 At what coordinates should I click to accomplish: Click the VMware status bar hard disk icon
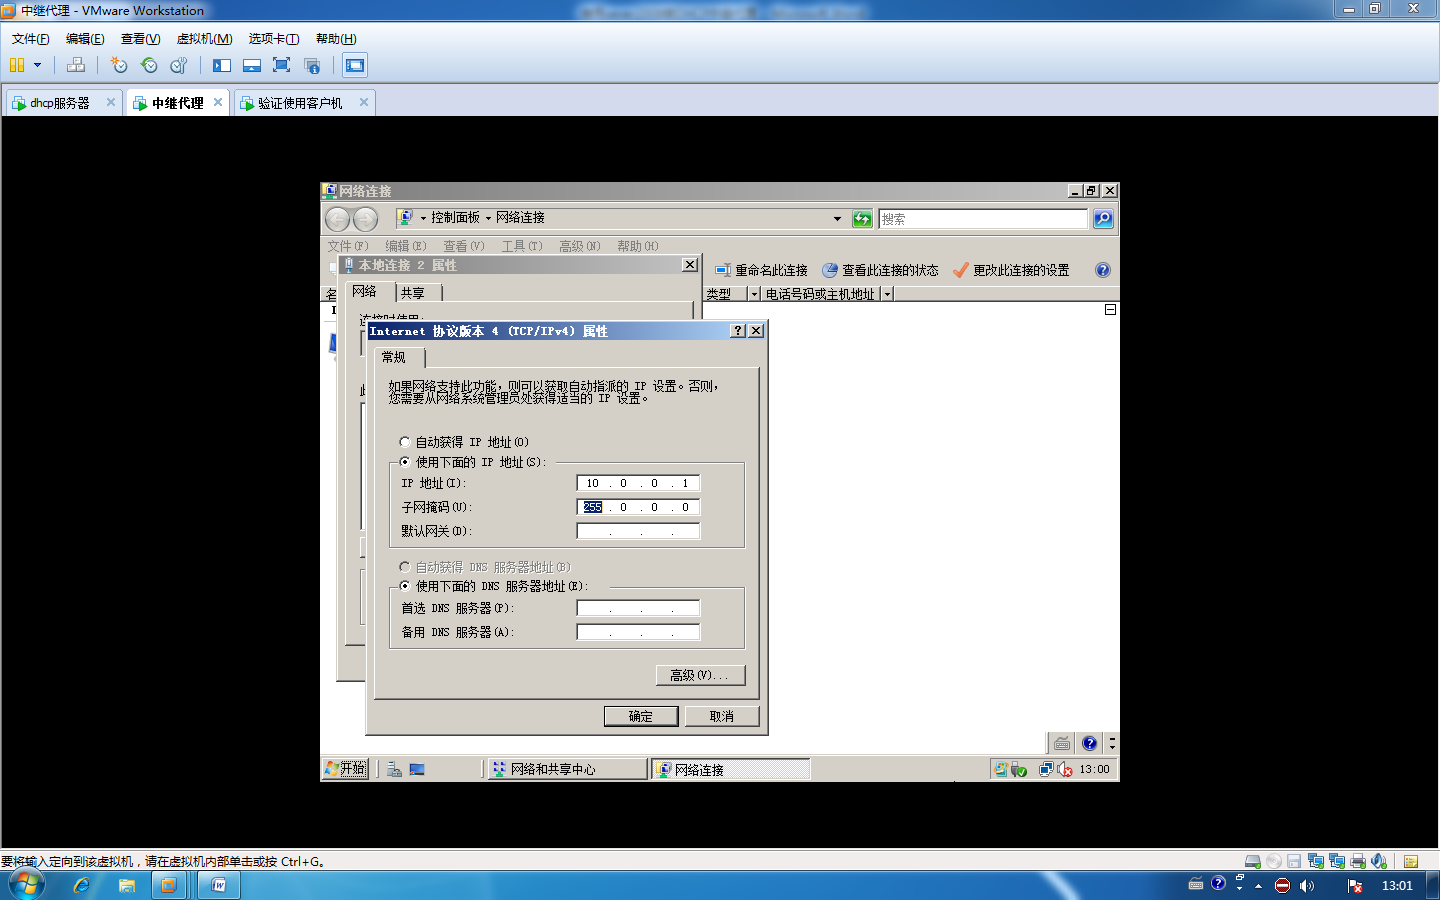[x=1252, y=861]
